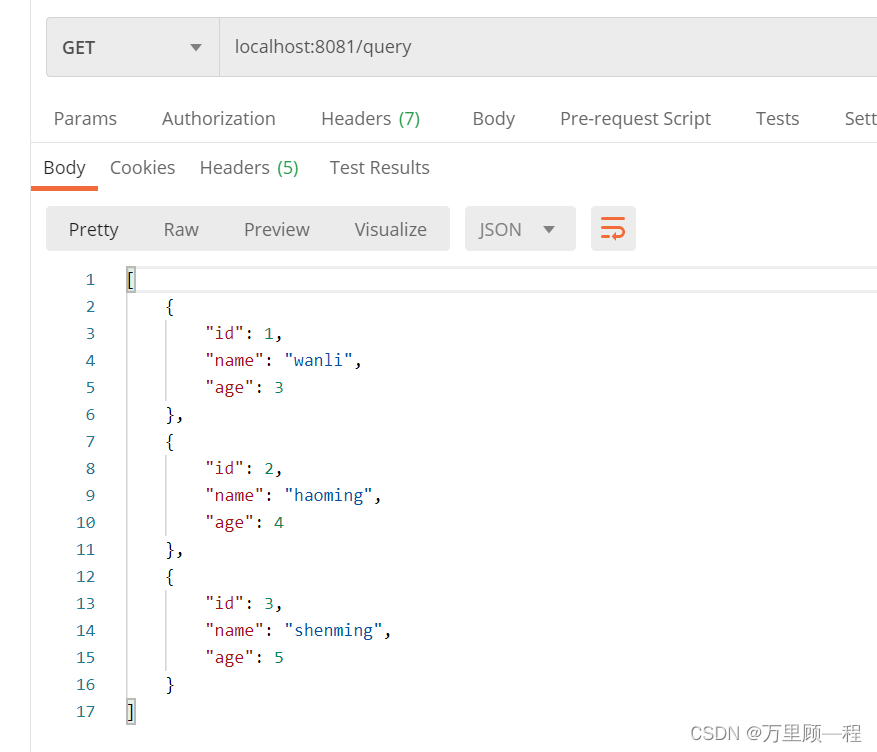Image resolution: width=877 pixels, height=752 pixels.
Task: View the response Headers (5) tab
Action: click(x=249, y=168)
